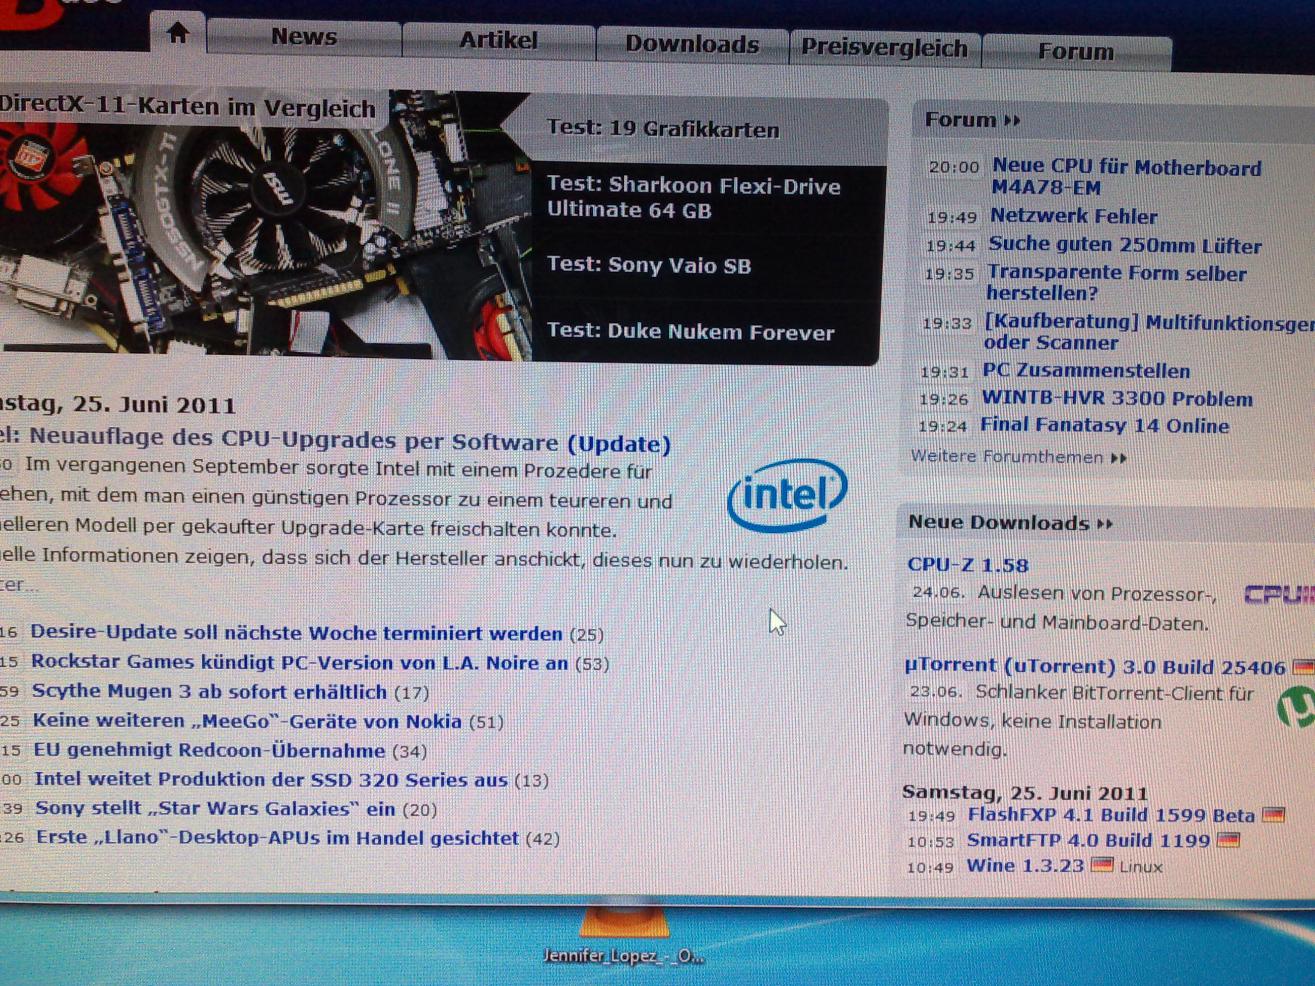Open news 'Keine weiteren „MeeGo"-Geräte von Nokia'
This screenshot has width=1315, height=986.
click(x=247, y=721)
